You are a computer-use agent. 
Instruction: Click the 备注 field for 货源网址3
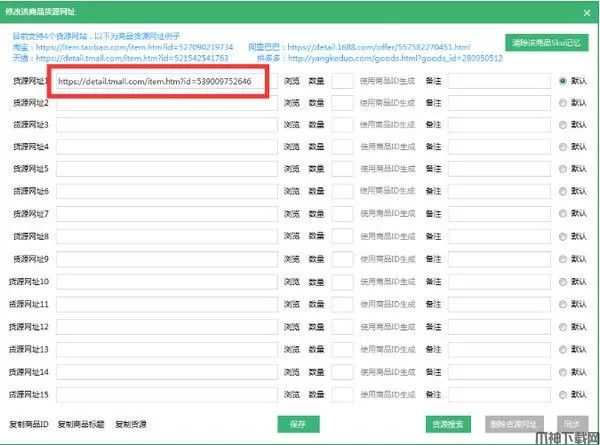(500, 125)
